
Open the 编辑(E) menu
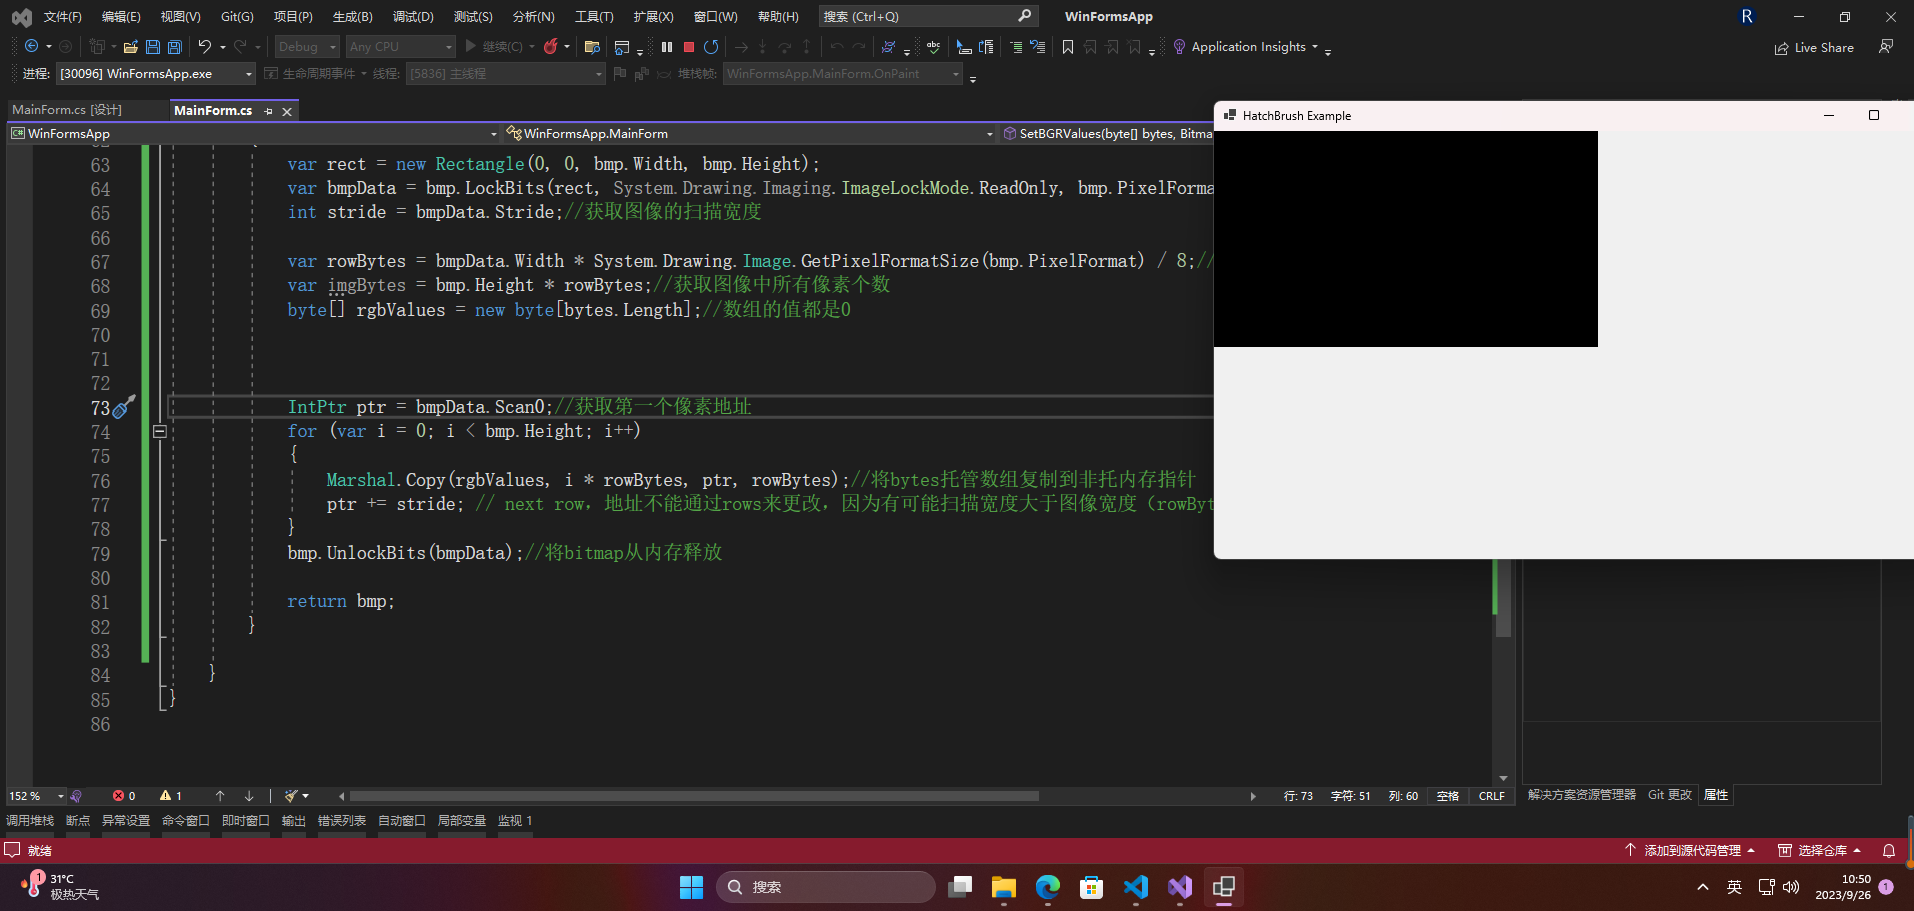point(121,17)
